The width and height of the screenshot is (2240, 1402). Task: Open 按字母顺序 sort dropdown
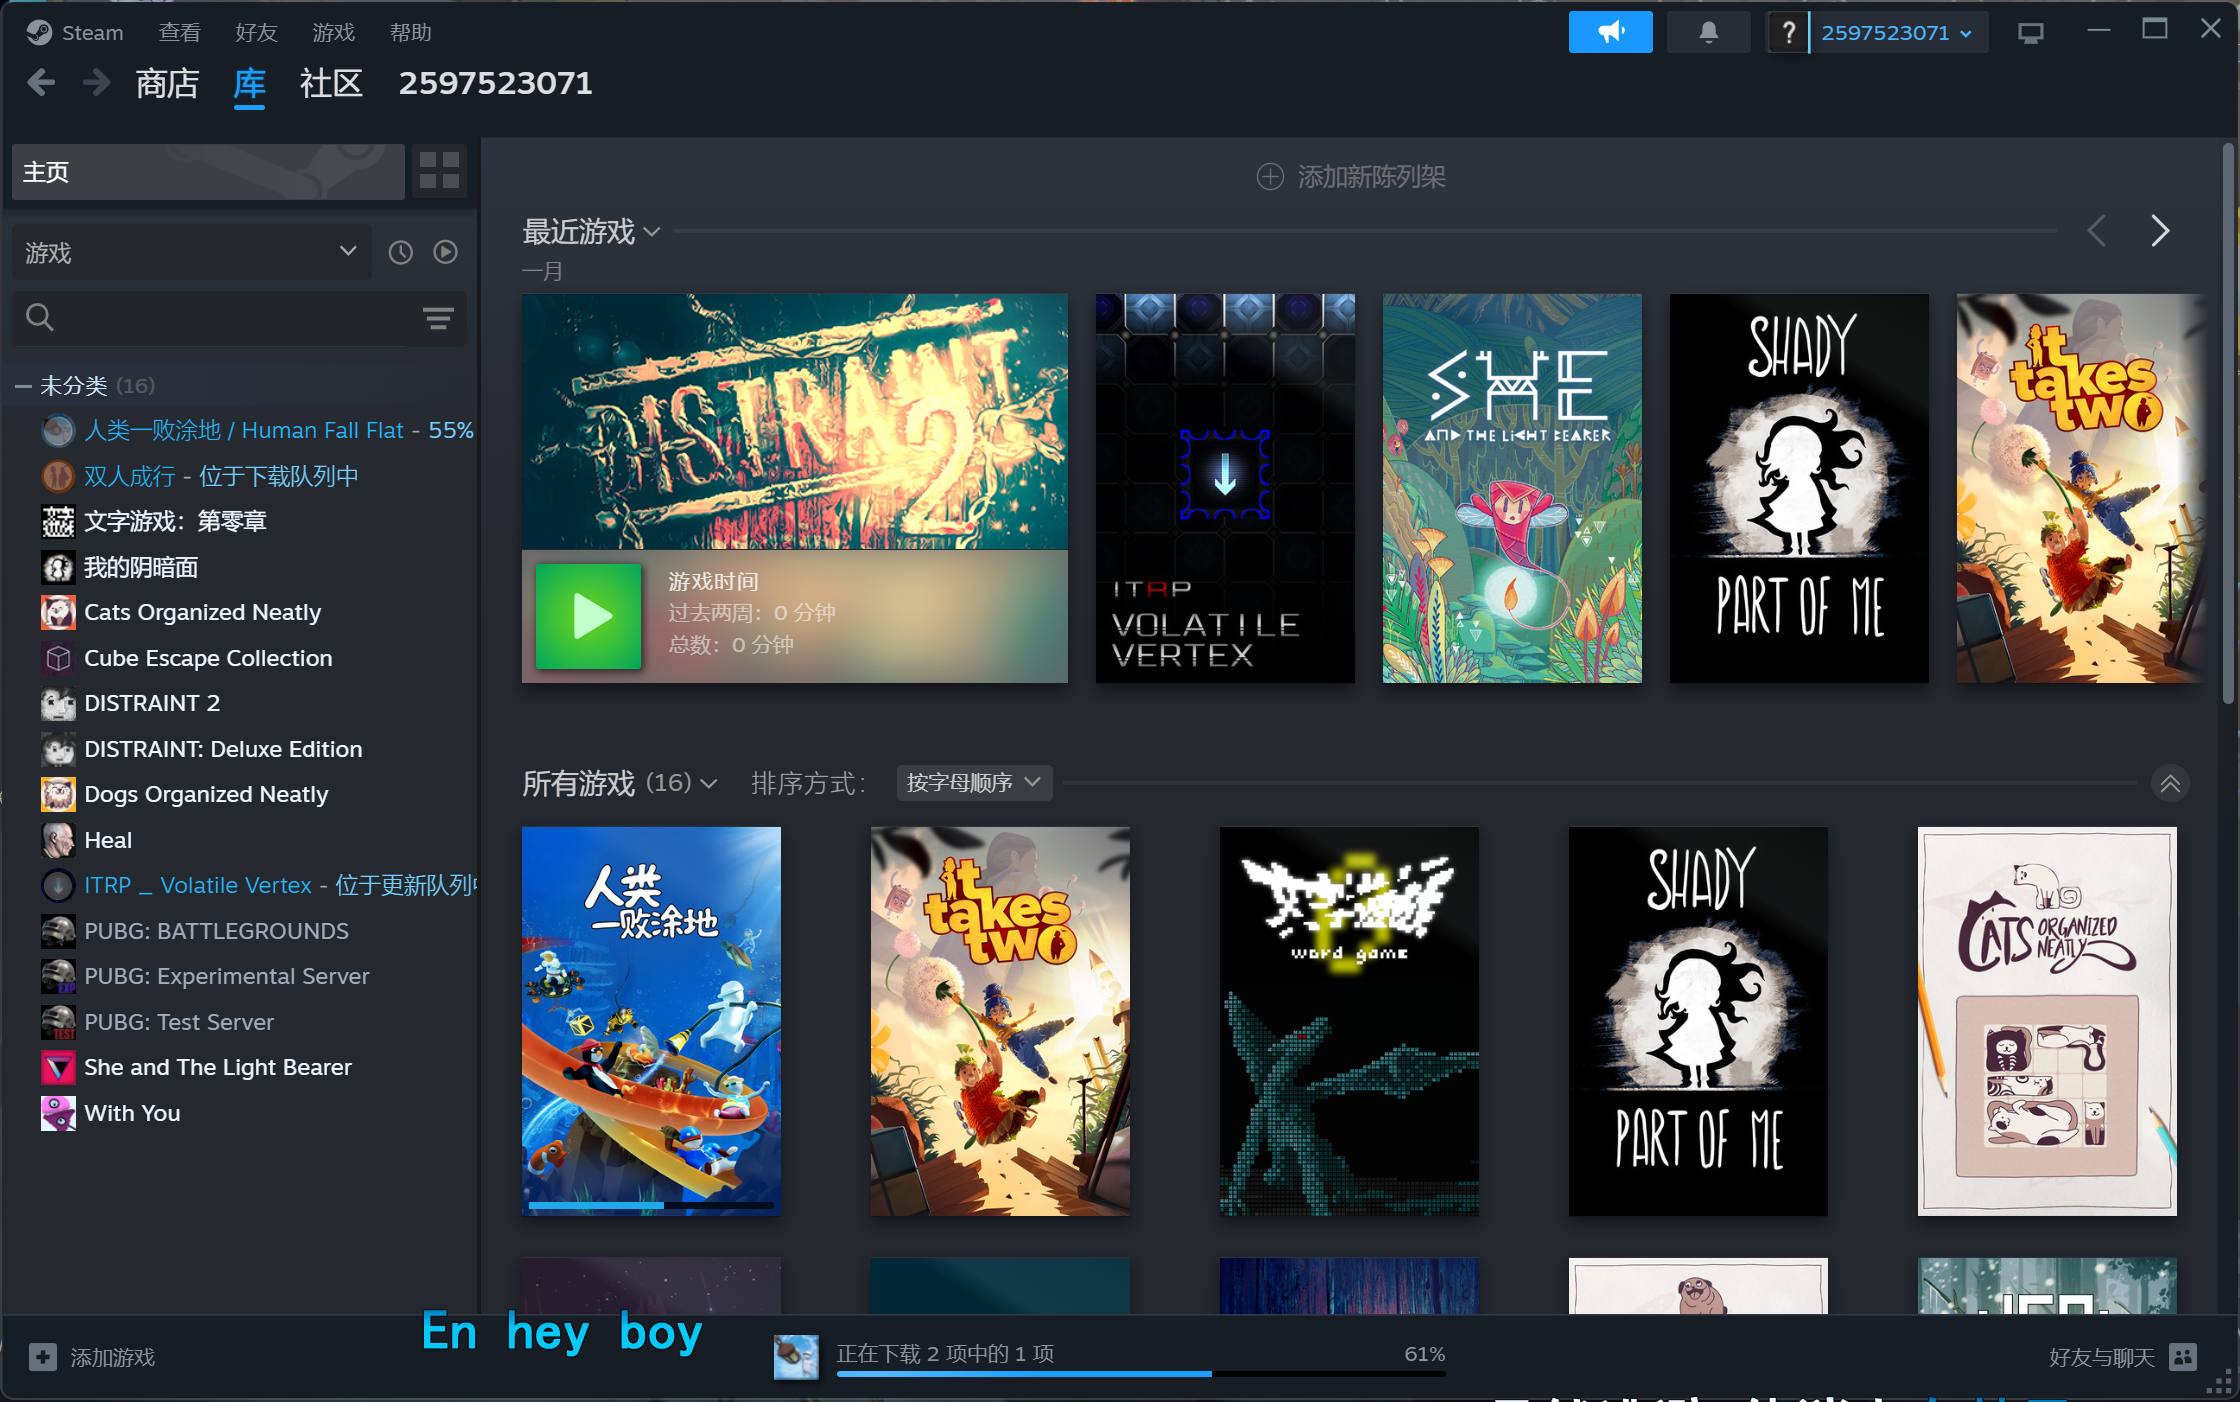973,783
